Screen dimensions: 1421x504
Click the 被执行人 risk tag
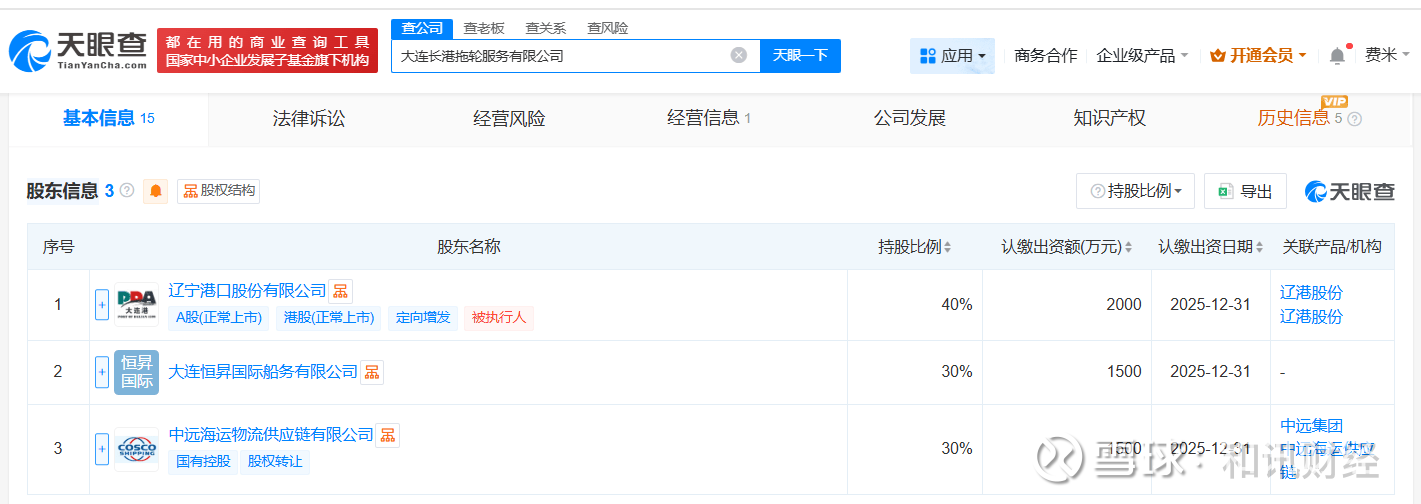point(499,318)
